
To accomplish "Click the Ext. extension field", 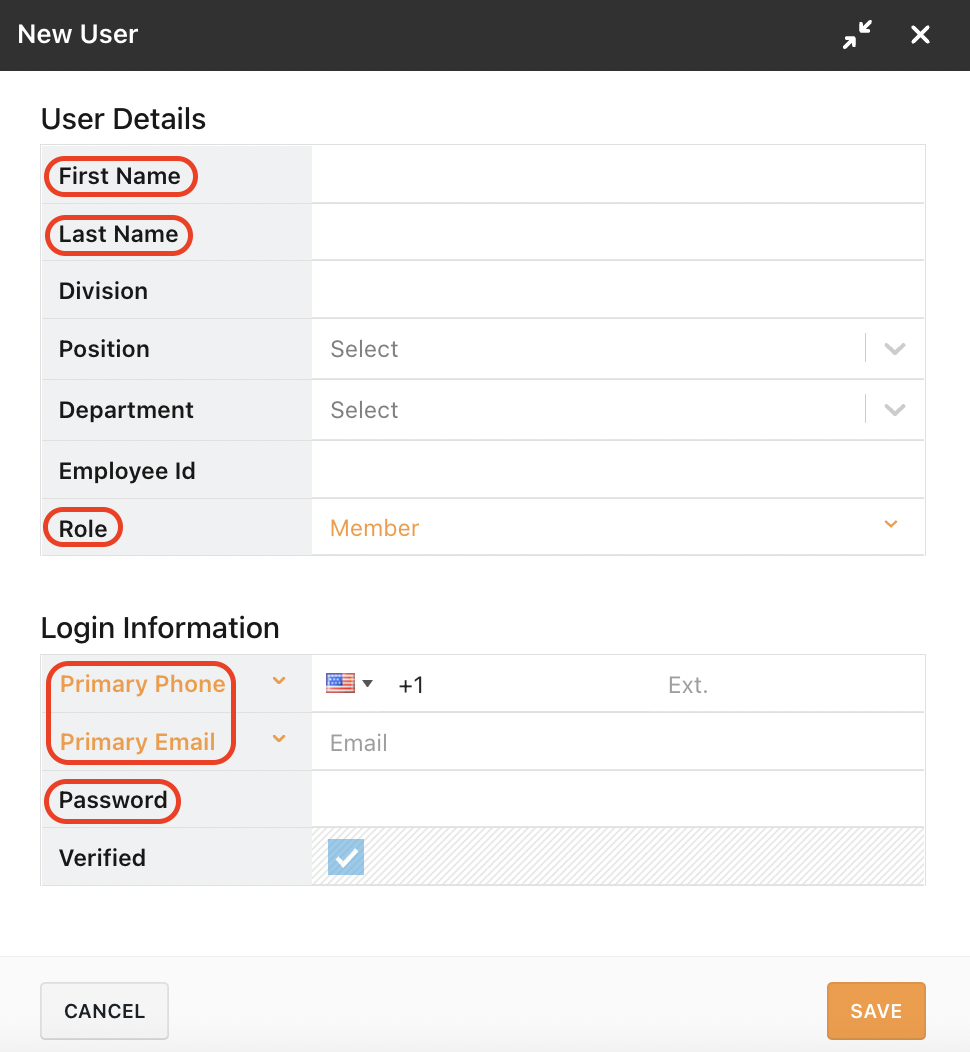I will (x=792, y=685).
